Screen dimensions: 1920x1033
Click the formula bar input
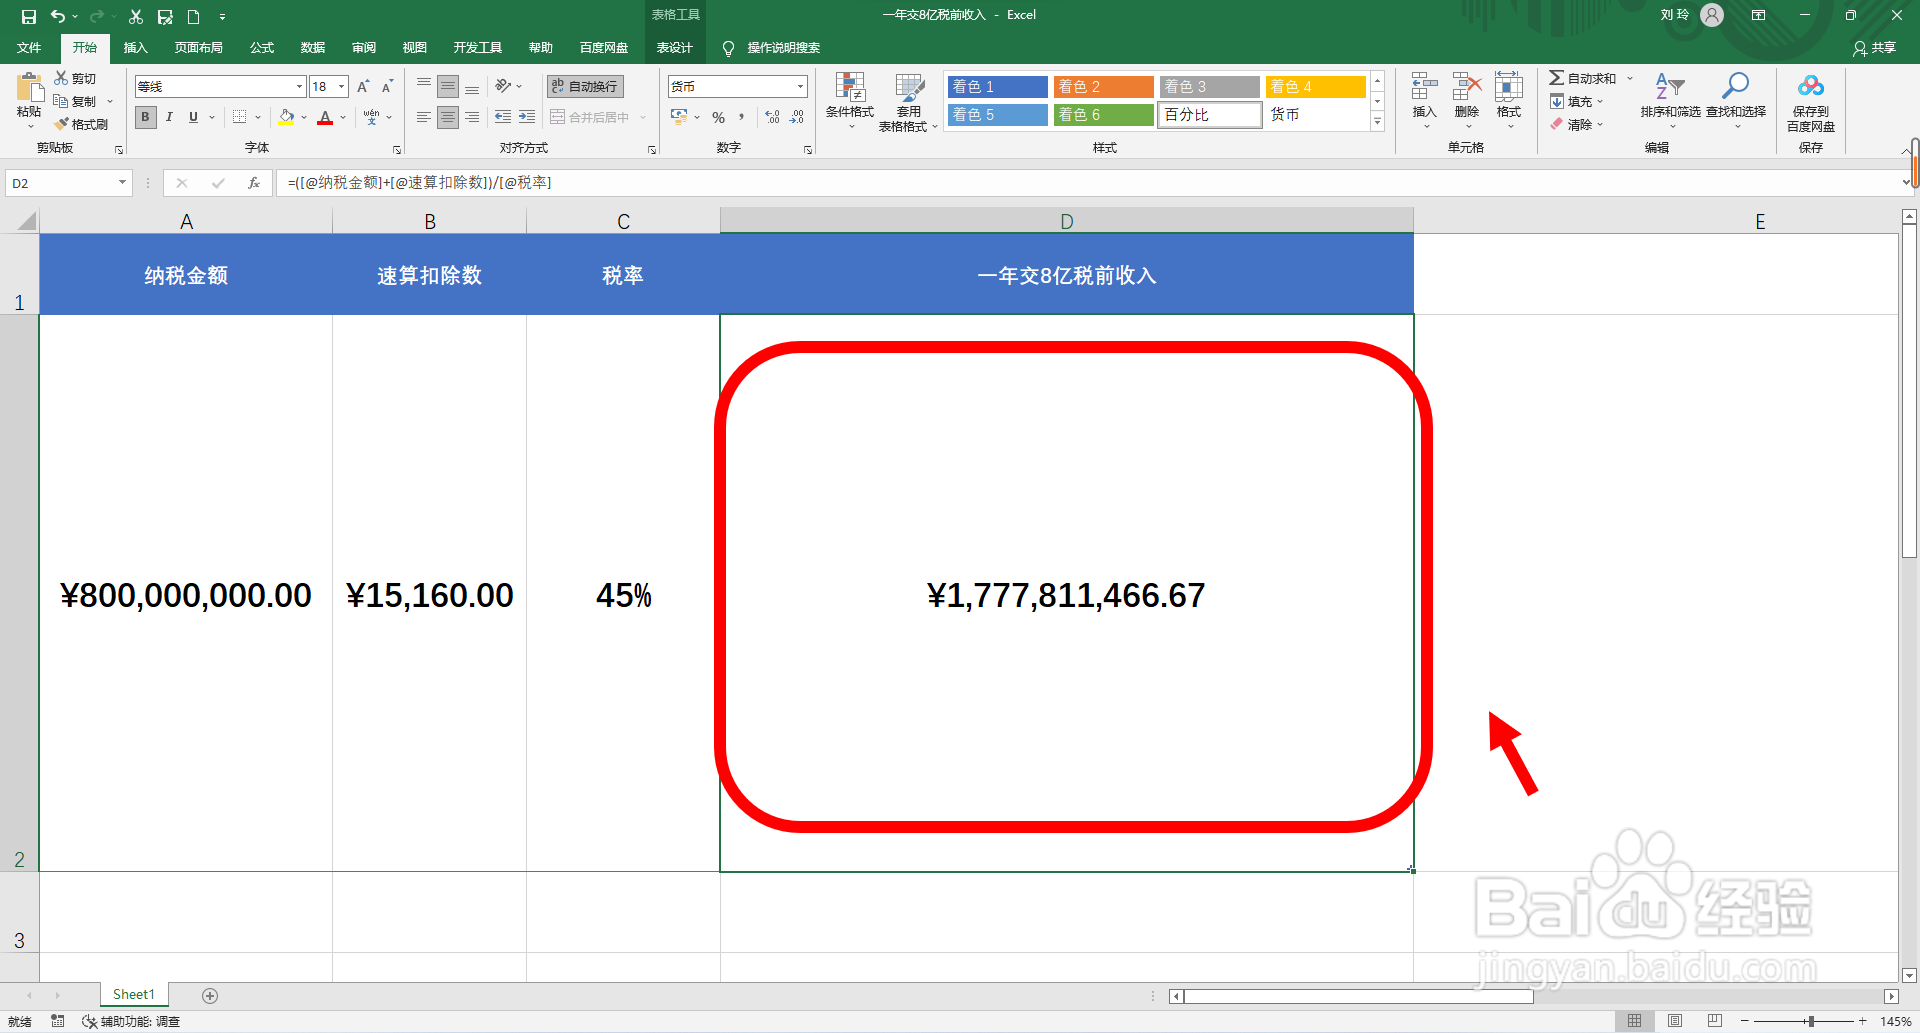(1090, 183)
